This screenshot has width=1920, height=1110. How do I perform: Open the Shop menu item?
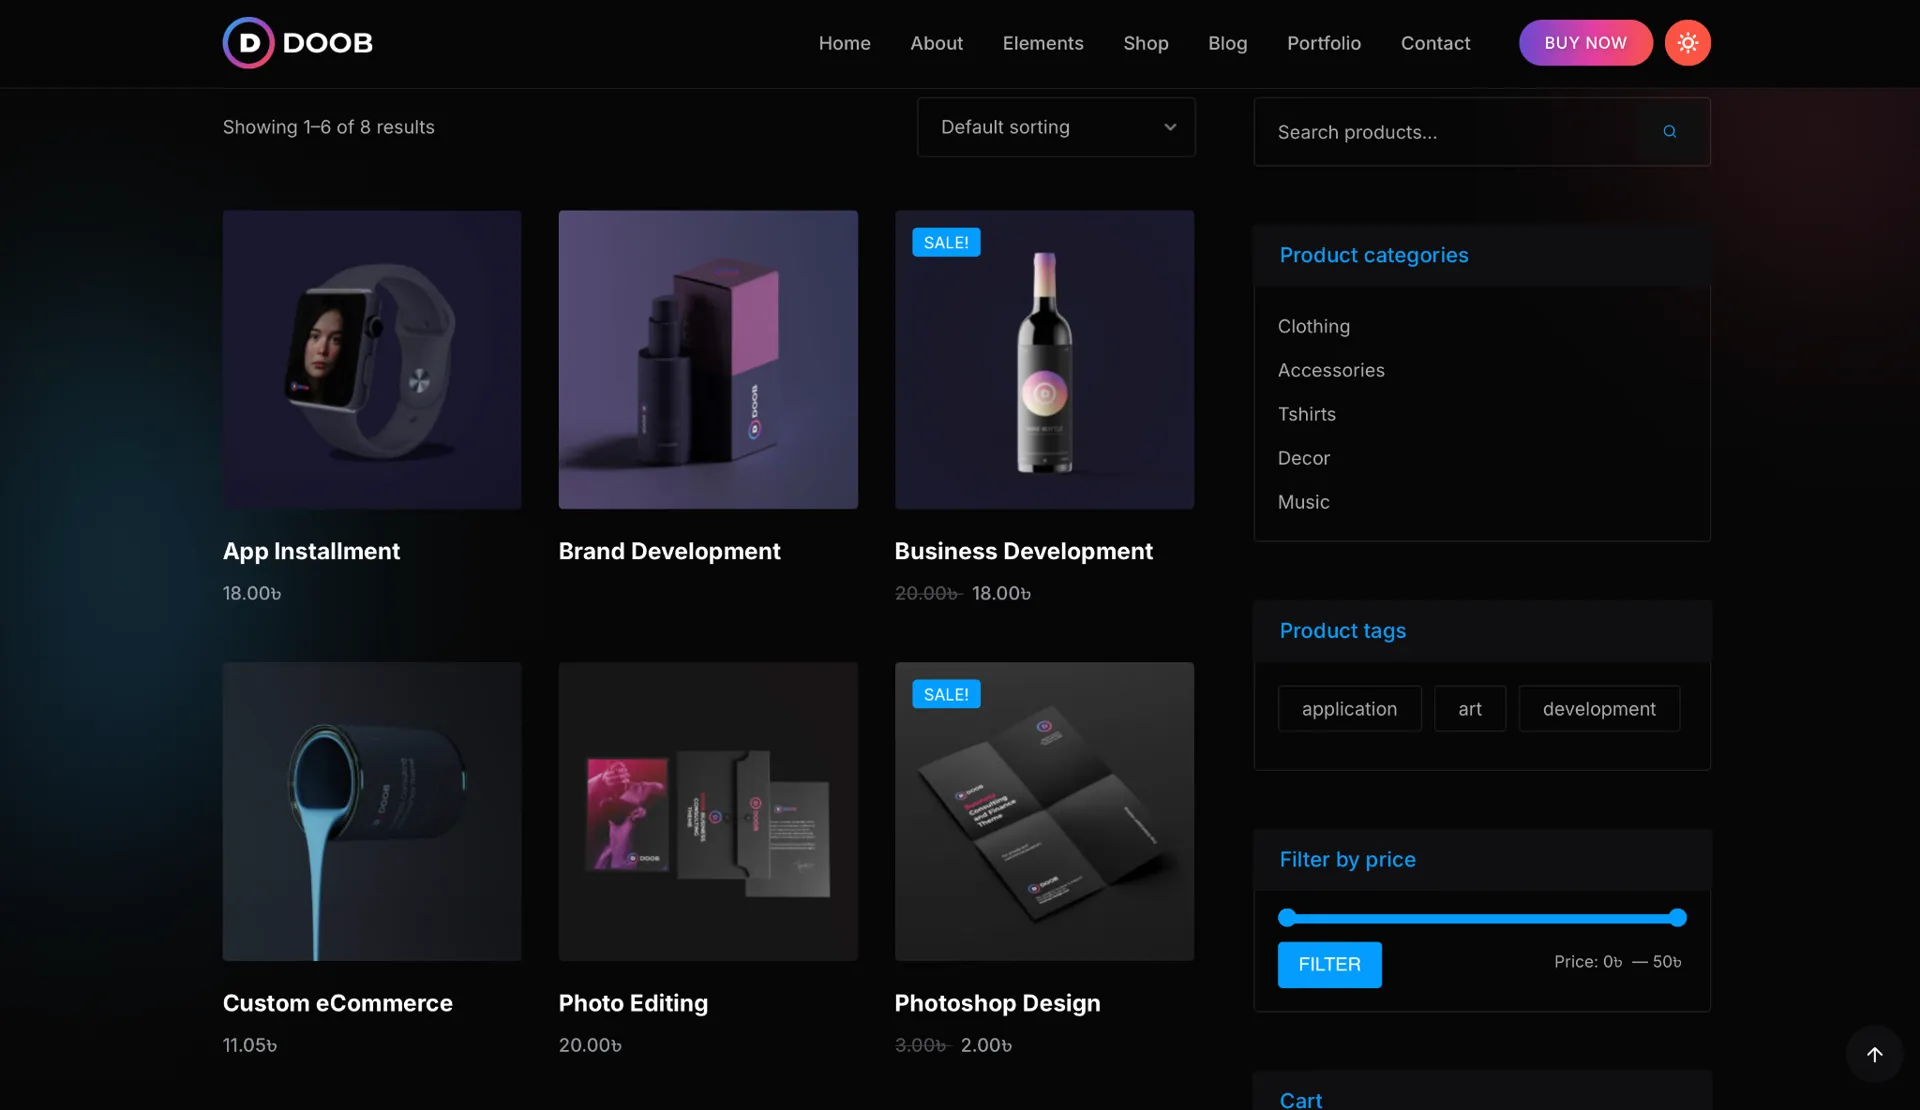pyautogui.click(x=1145, y=43)
